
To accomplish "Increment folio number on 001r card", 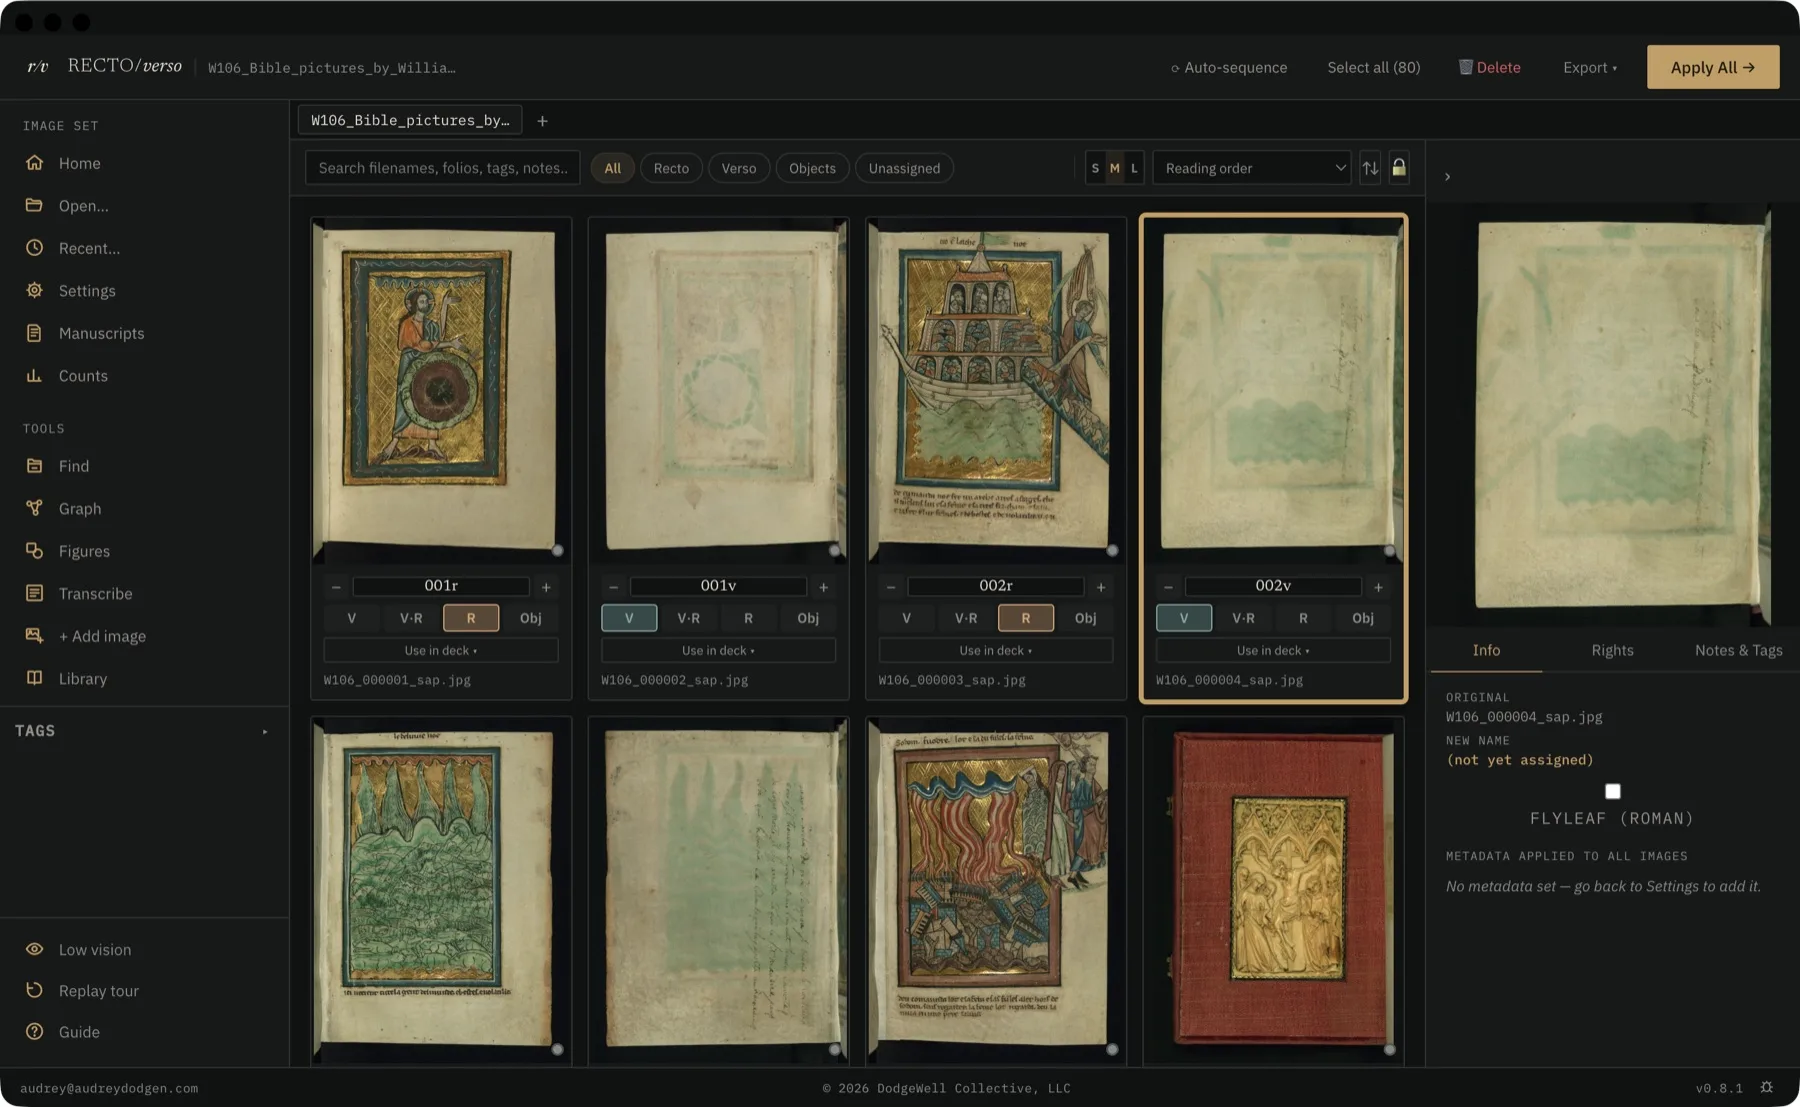I will tap(546, 587).
